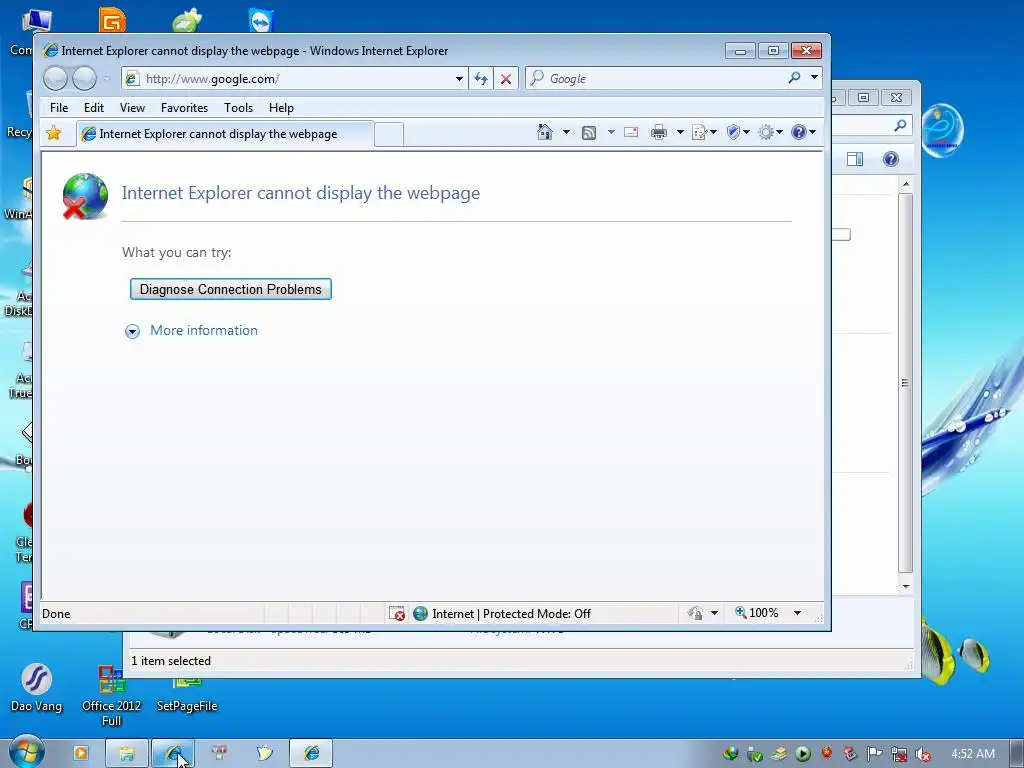
Task: Click '1 item selected' status in Explorer
Action: (x=170, y=661)
